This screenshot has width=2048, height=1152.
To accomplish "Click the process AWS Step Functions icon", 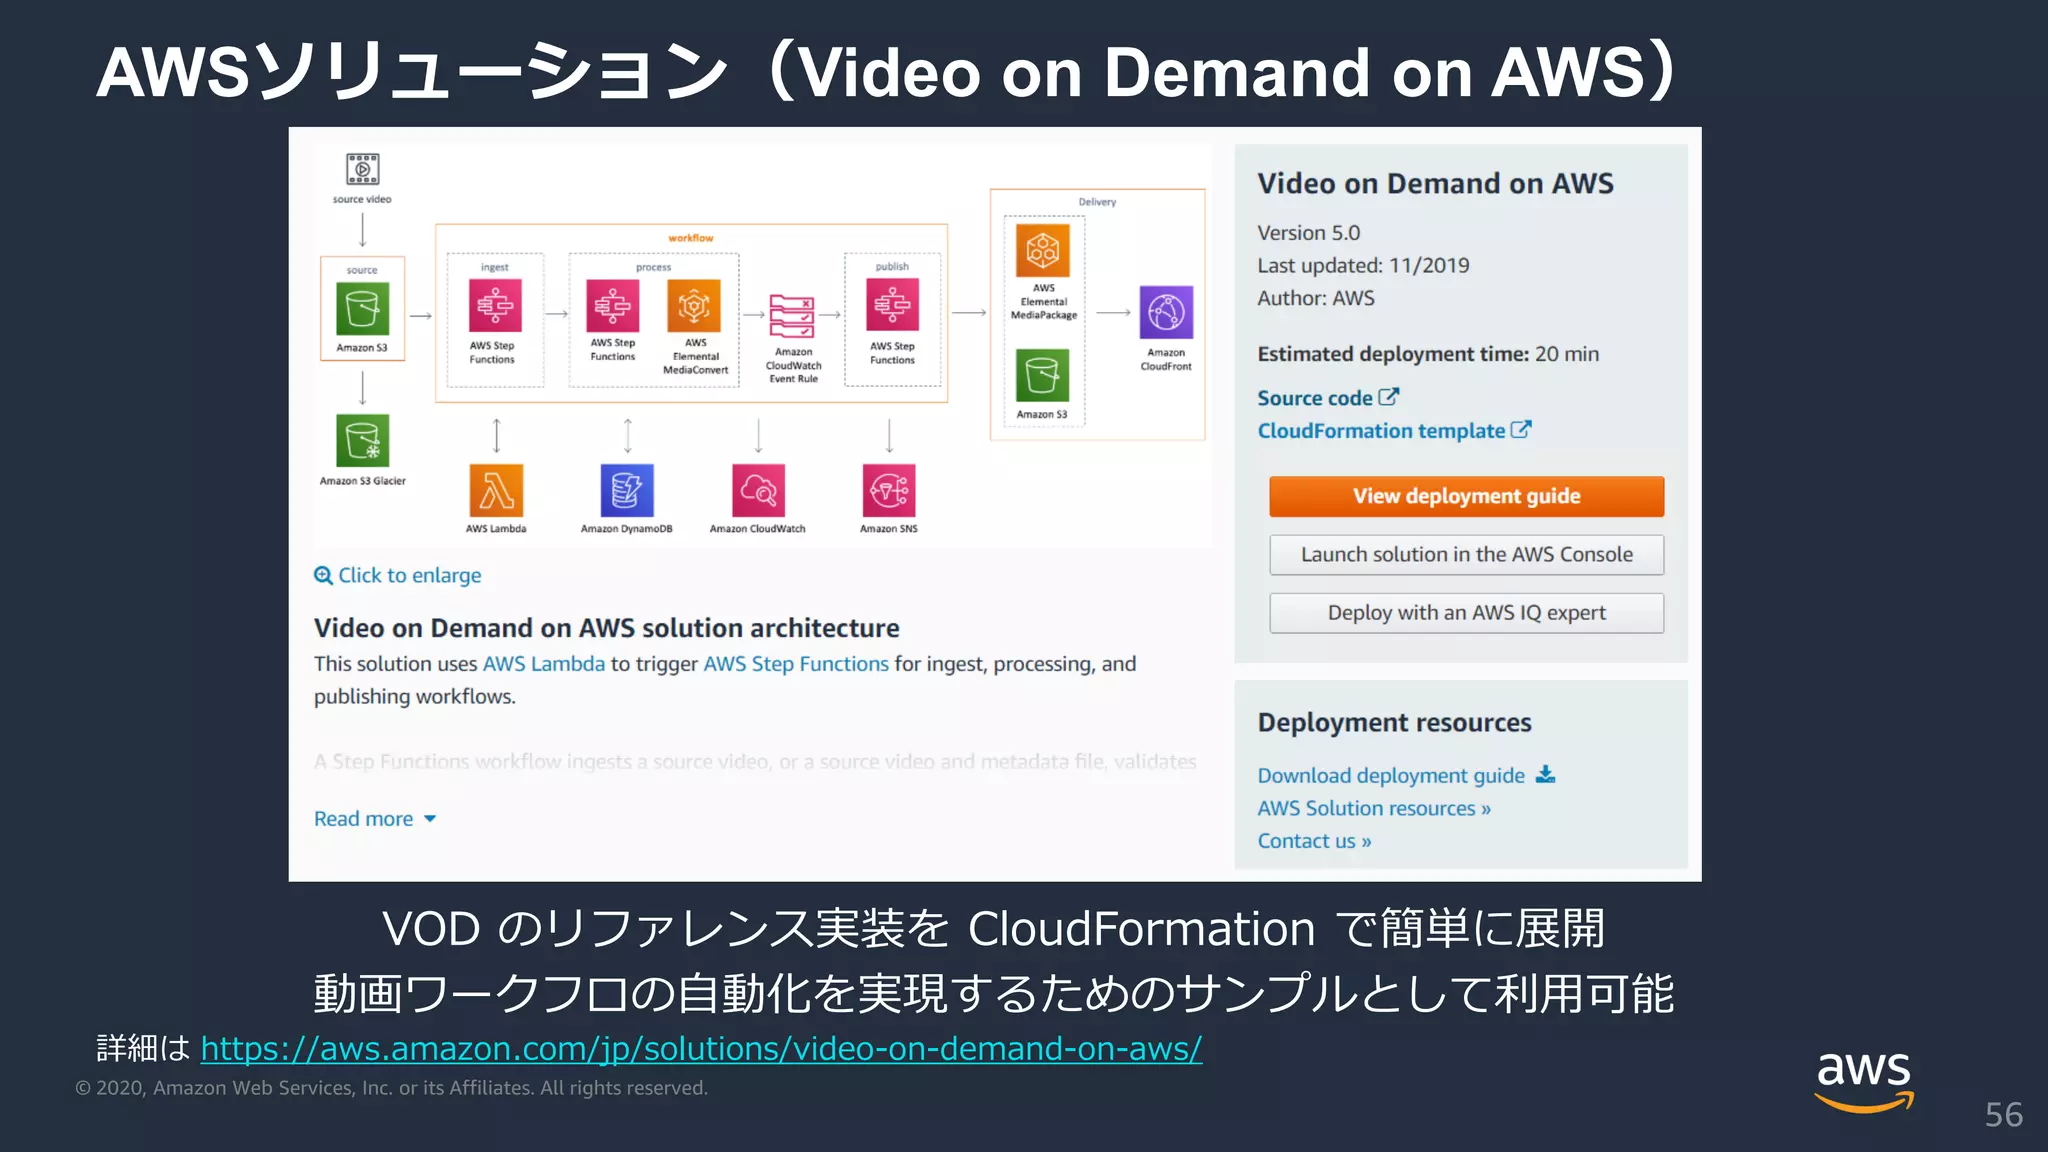I will tap(612, 306).
